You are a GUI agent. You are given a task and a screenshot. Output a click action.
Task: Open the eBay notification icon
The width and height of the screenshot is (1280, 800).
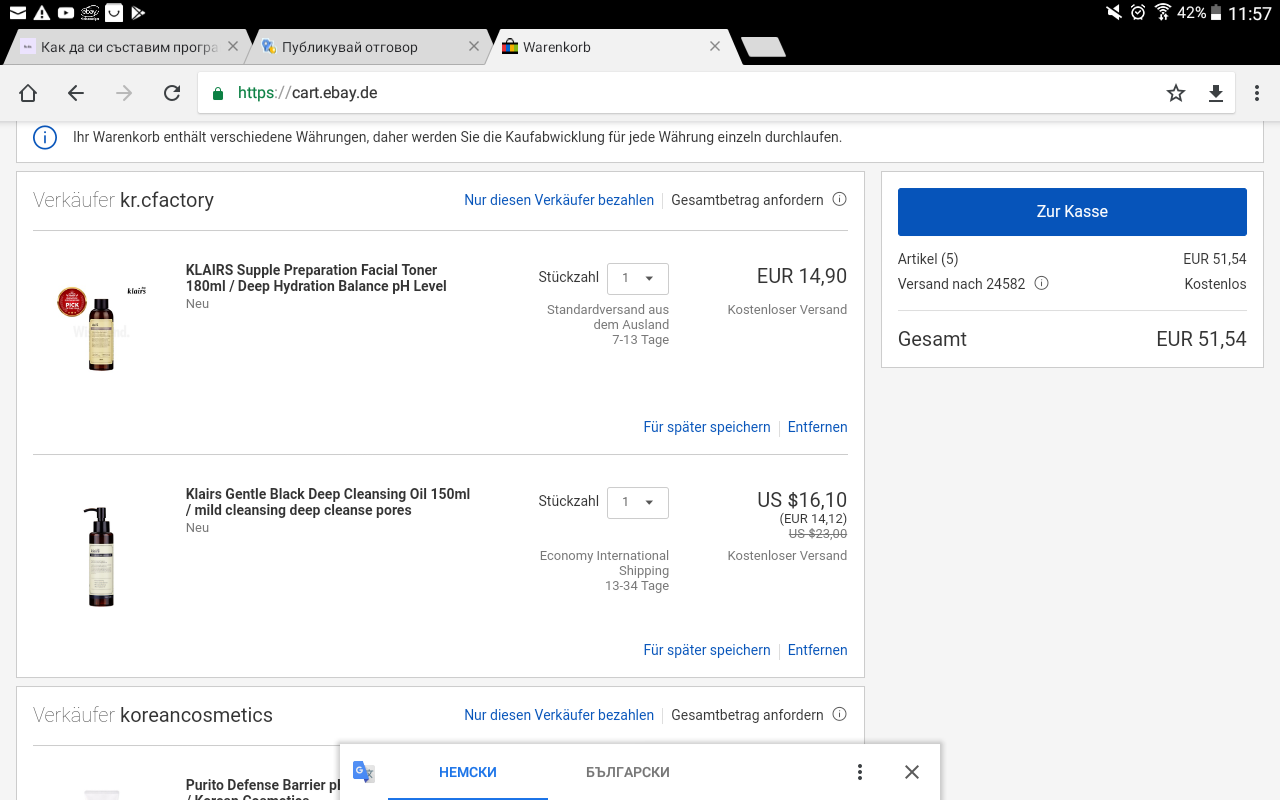pyautogui.click(x=90, y=12)
